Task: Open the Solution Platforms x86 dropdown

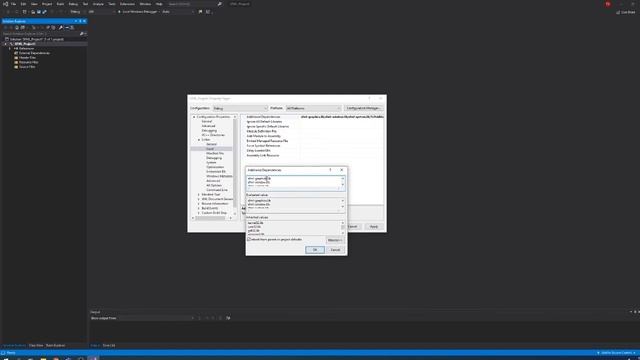Action: click(x=101, y=12)
